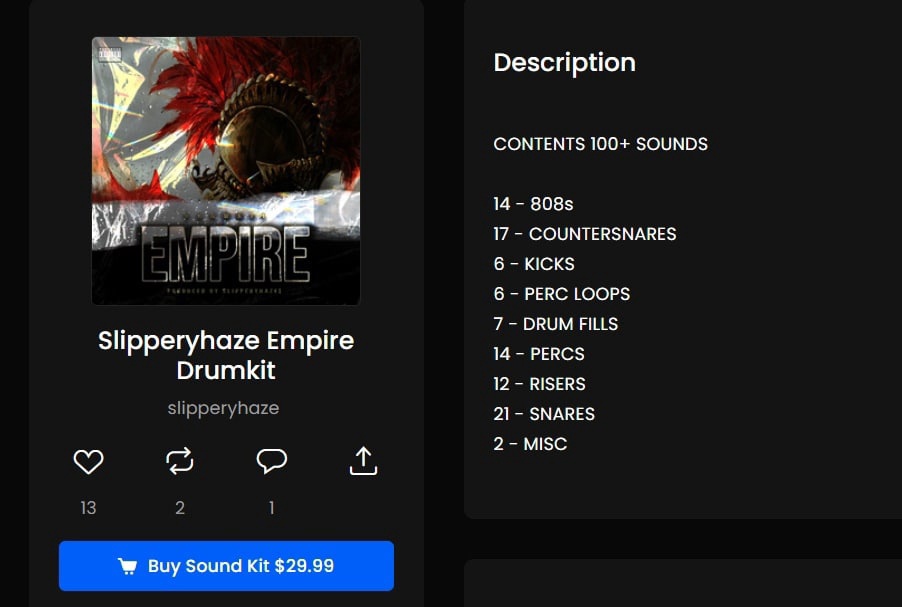Click the Description heading
This screenshot has height=607, width=902.
(x=564, y=63)
